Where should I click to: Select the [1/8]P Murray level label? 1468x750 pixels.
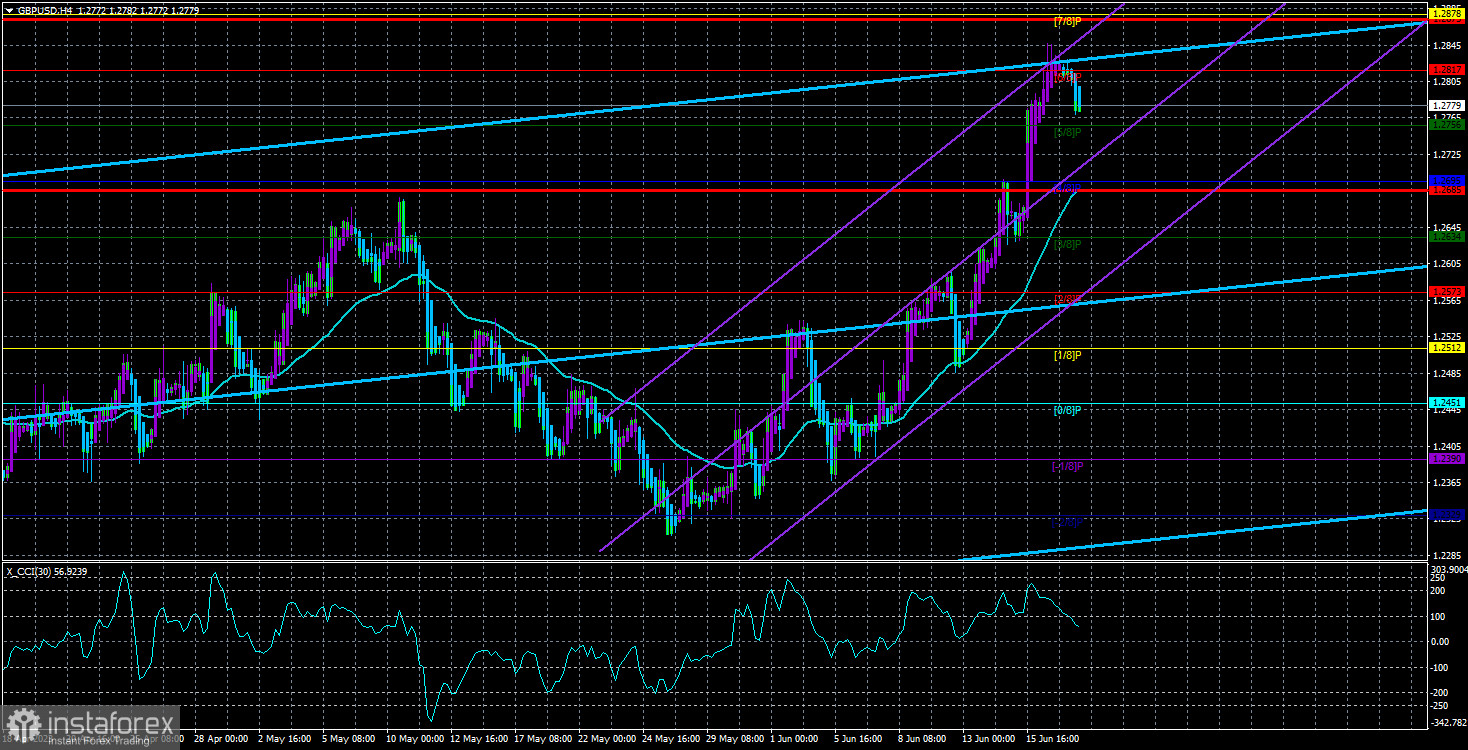(x=1068, y=355)
